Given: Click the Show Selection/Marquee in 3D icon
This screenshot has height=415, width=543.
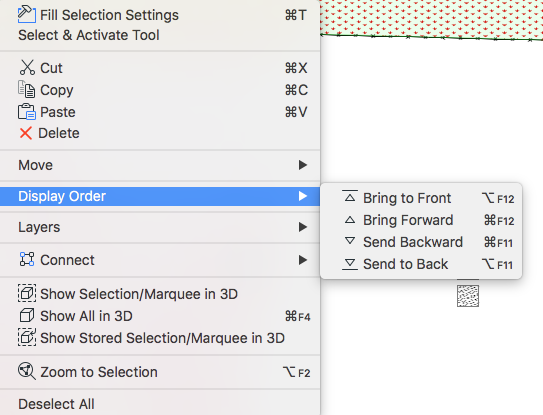Looking at the screenshot, I should click(27, 293).
